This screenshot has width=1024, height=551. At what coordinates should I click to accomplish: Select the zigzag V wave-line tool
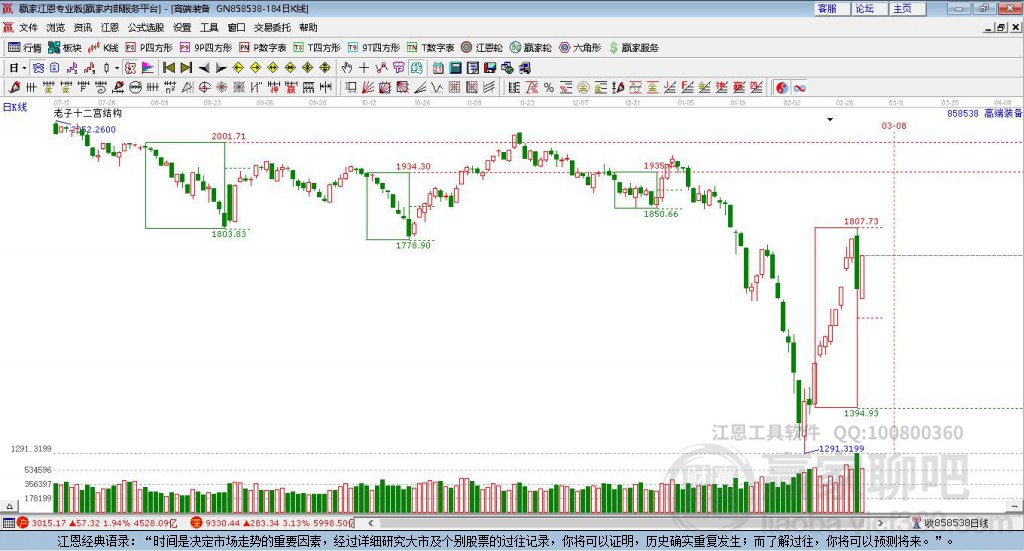437,87
